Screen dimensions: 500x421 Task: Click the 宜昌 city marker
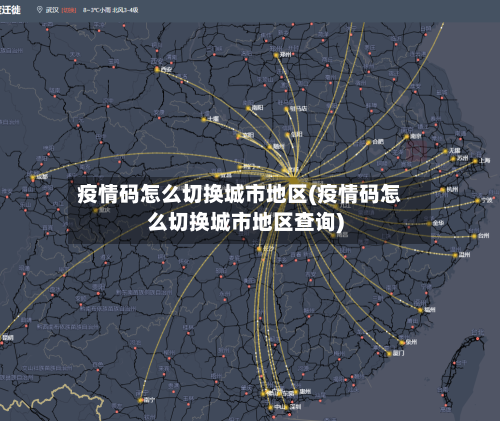pos(217,176)
